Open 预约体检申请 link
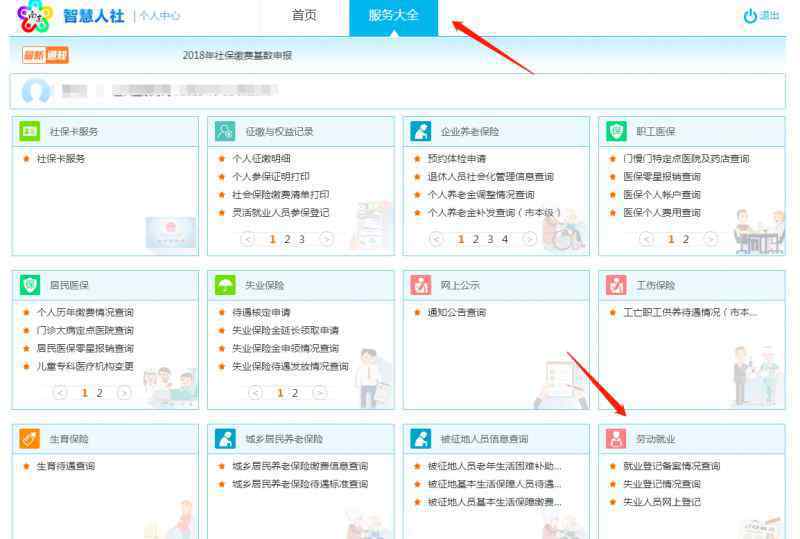Viewport: 800px width, 539px height. pyautogui.click(x=456, y=159)
